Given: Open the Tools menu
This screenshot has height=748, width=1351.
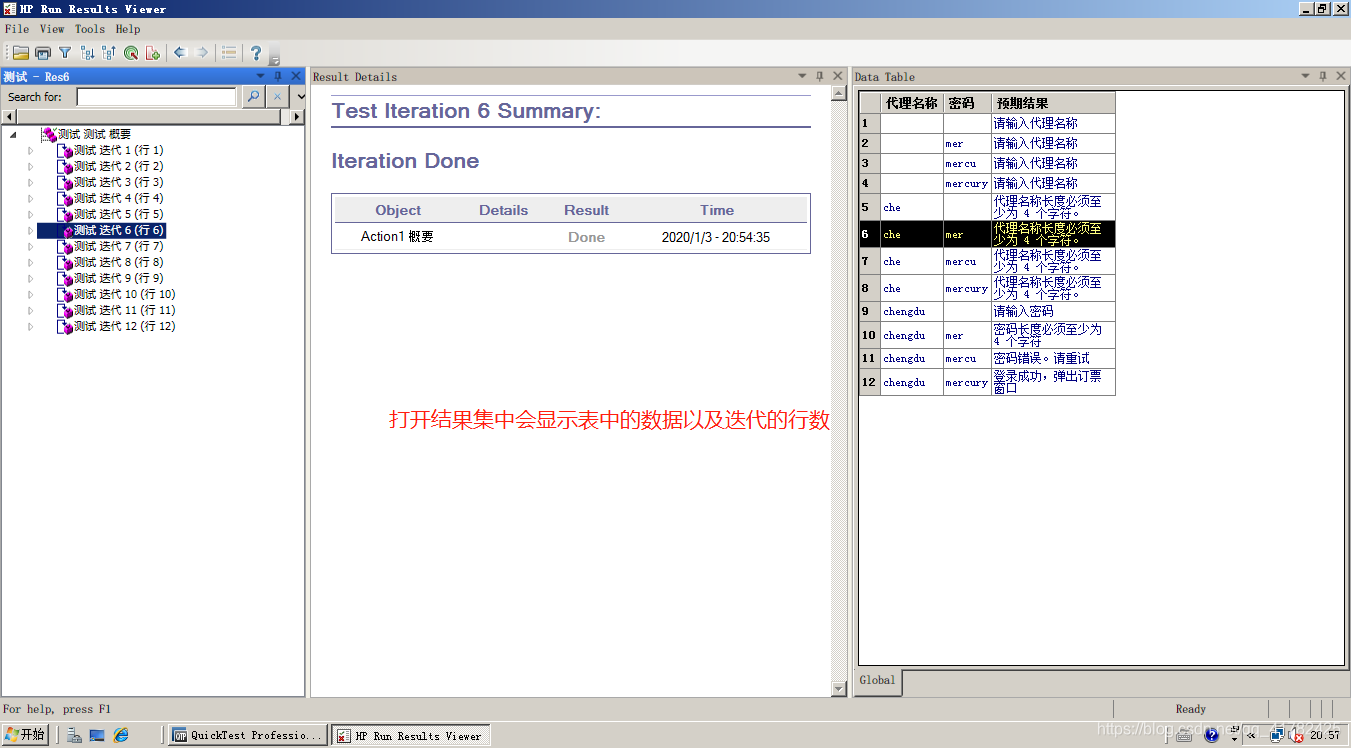Looking at the screenshot, I should point(90,29).
